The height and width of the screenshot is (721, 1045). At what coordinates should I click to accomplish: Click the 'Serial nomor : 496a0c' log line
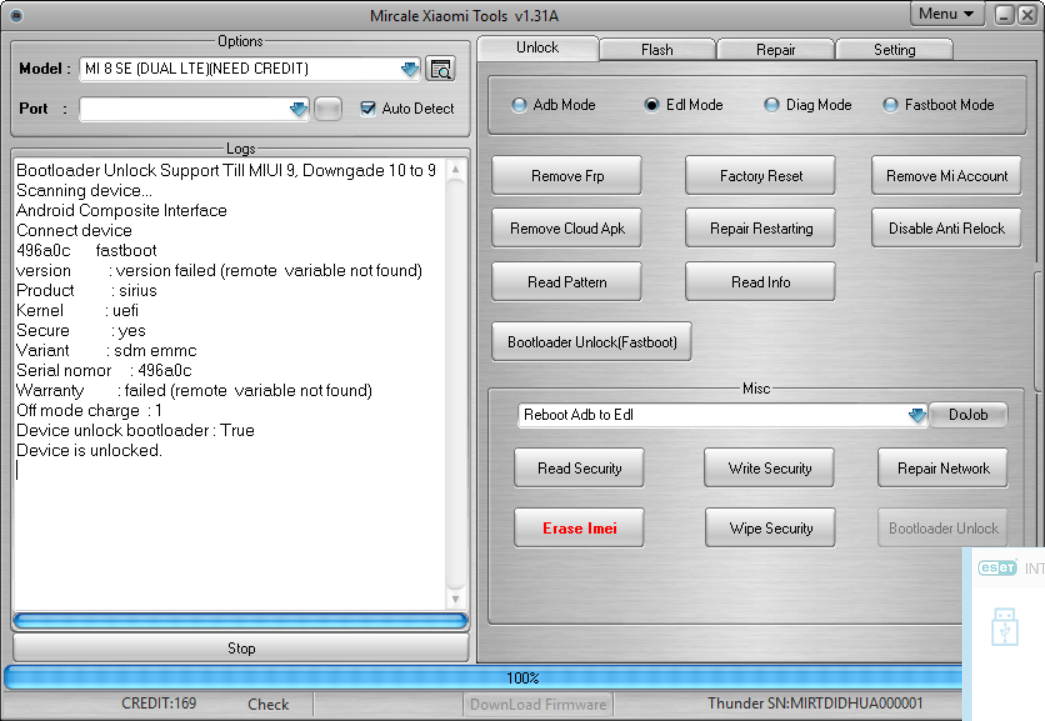[x=104, y=370]
